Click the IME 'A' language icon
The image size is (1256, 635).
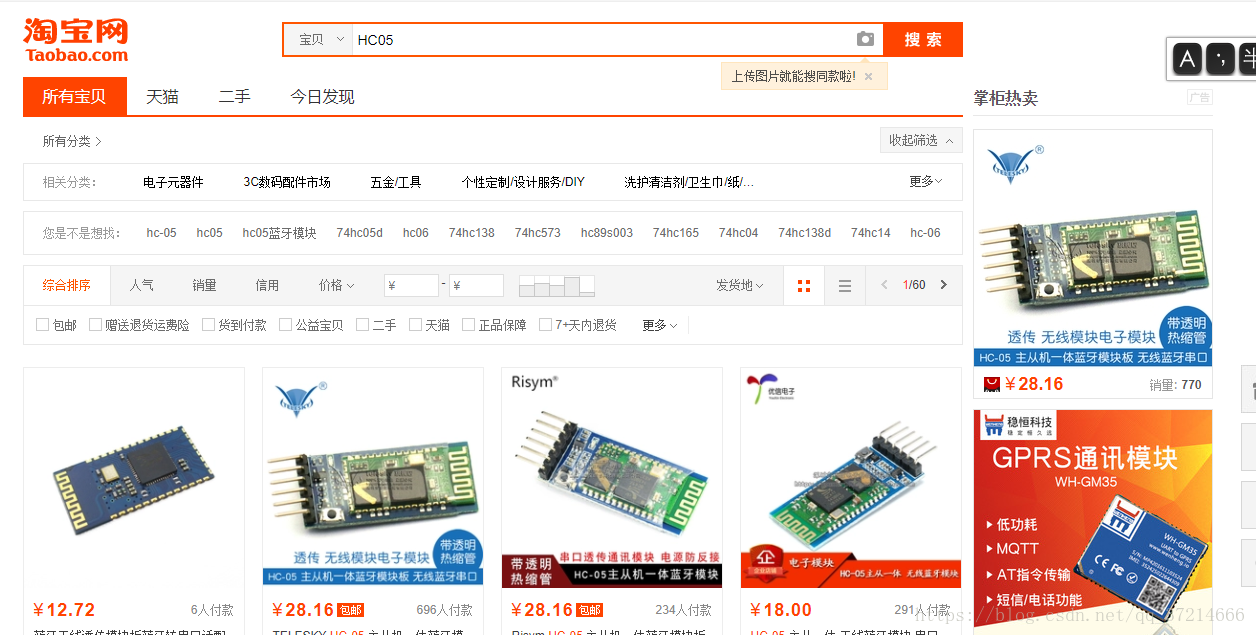(1187, 59)
